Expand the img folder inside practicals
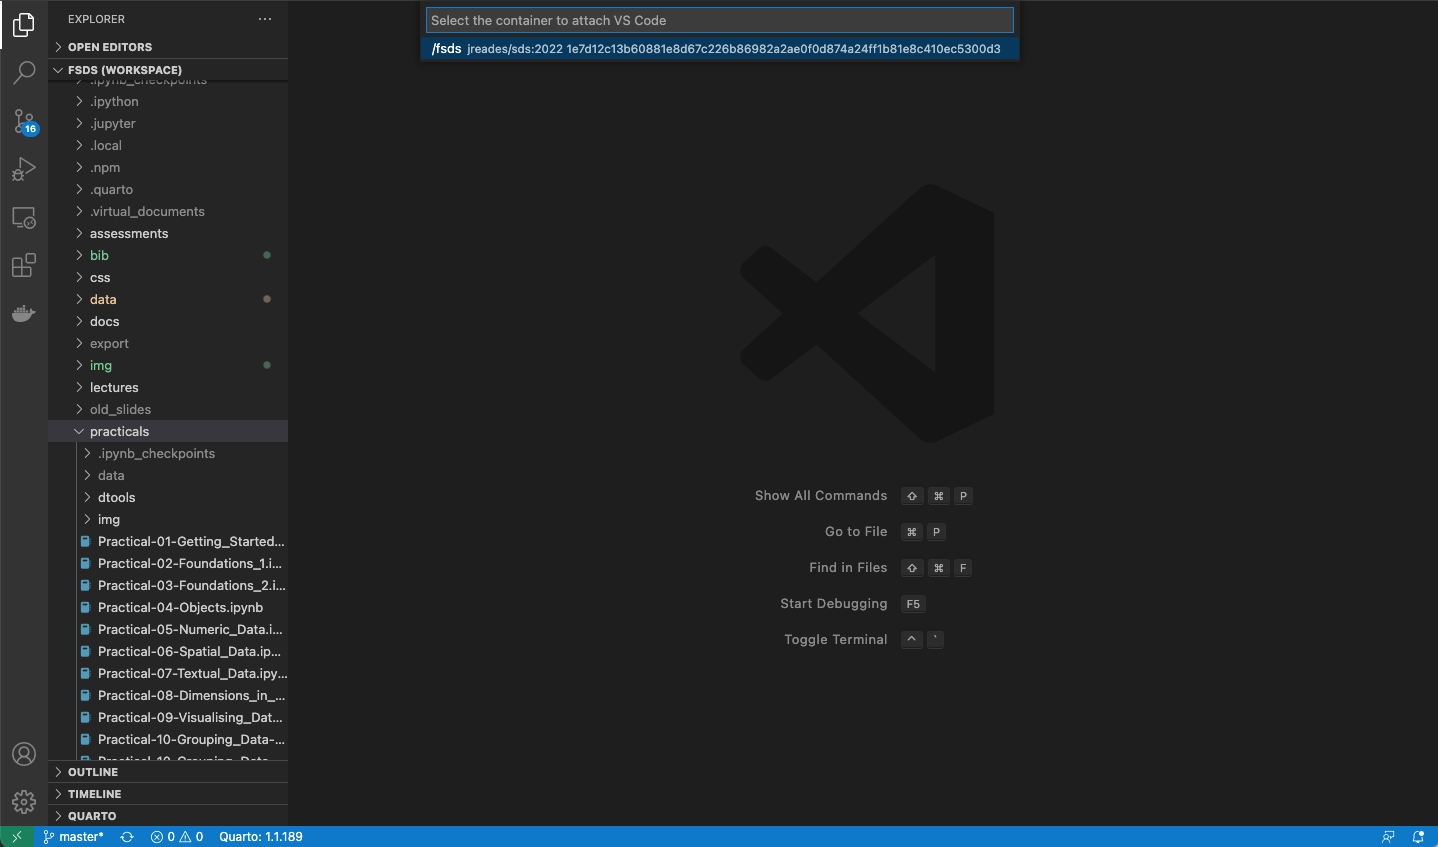The width and height of the screenshot is (1438, 847). [x=168, y=520]
